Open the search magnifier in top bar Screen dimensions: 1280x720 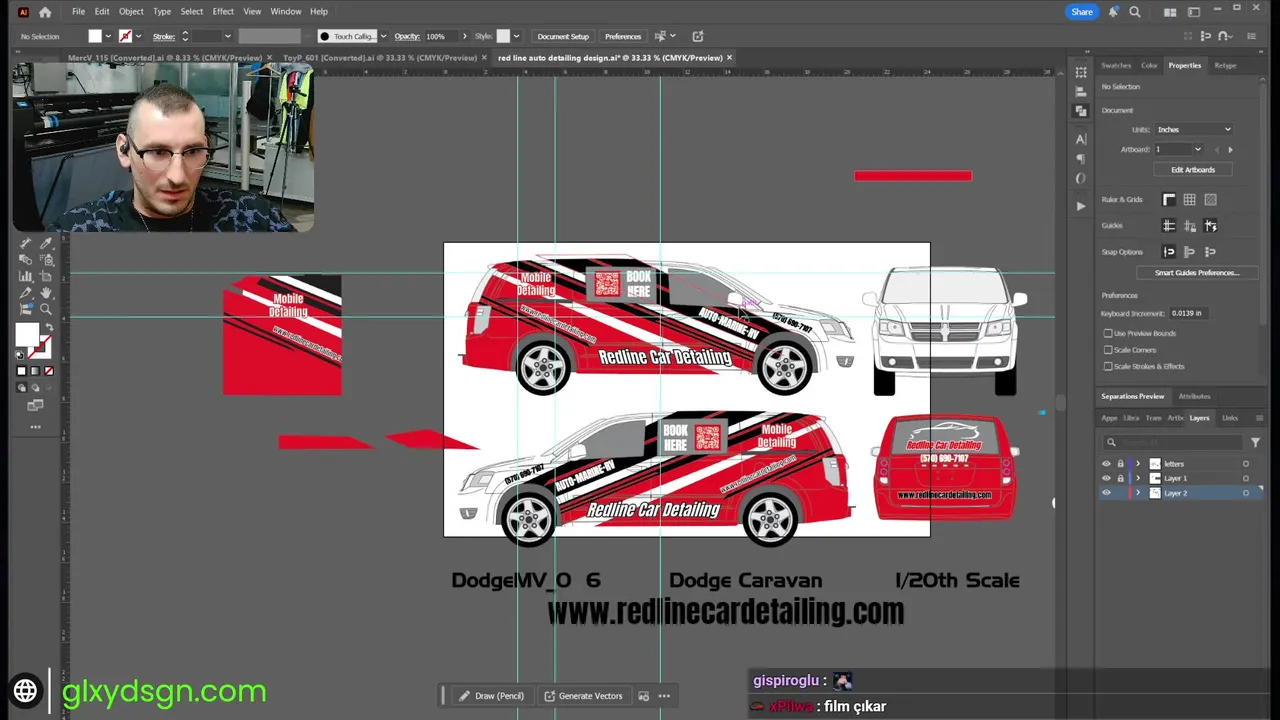[x=1135, y=12]
